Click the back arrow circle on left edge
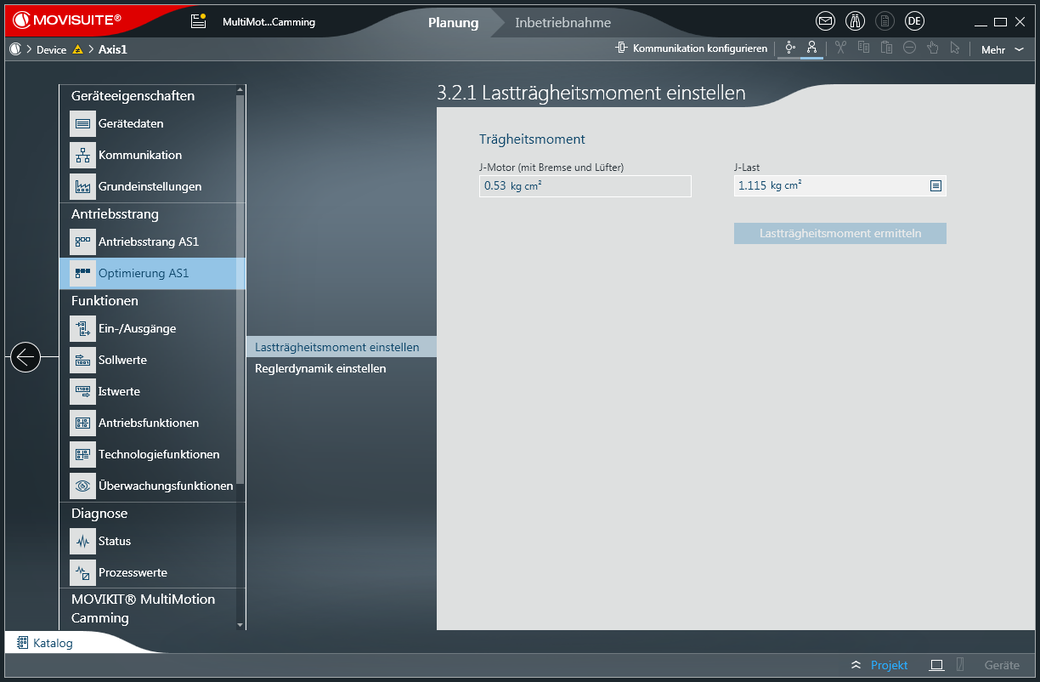This screenshot has height=682, width=1040. (25, 357)
